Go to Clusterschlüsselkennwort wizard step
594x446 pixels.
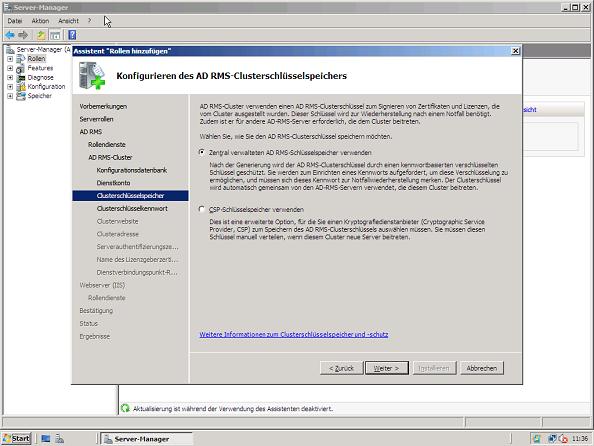click(132, 208)
